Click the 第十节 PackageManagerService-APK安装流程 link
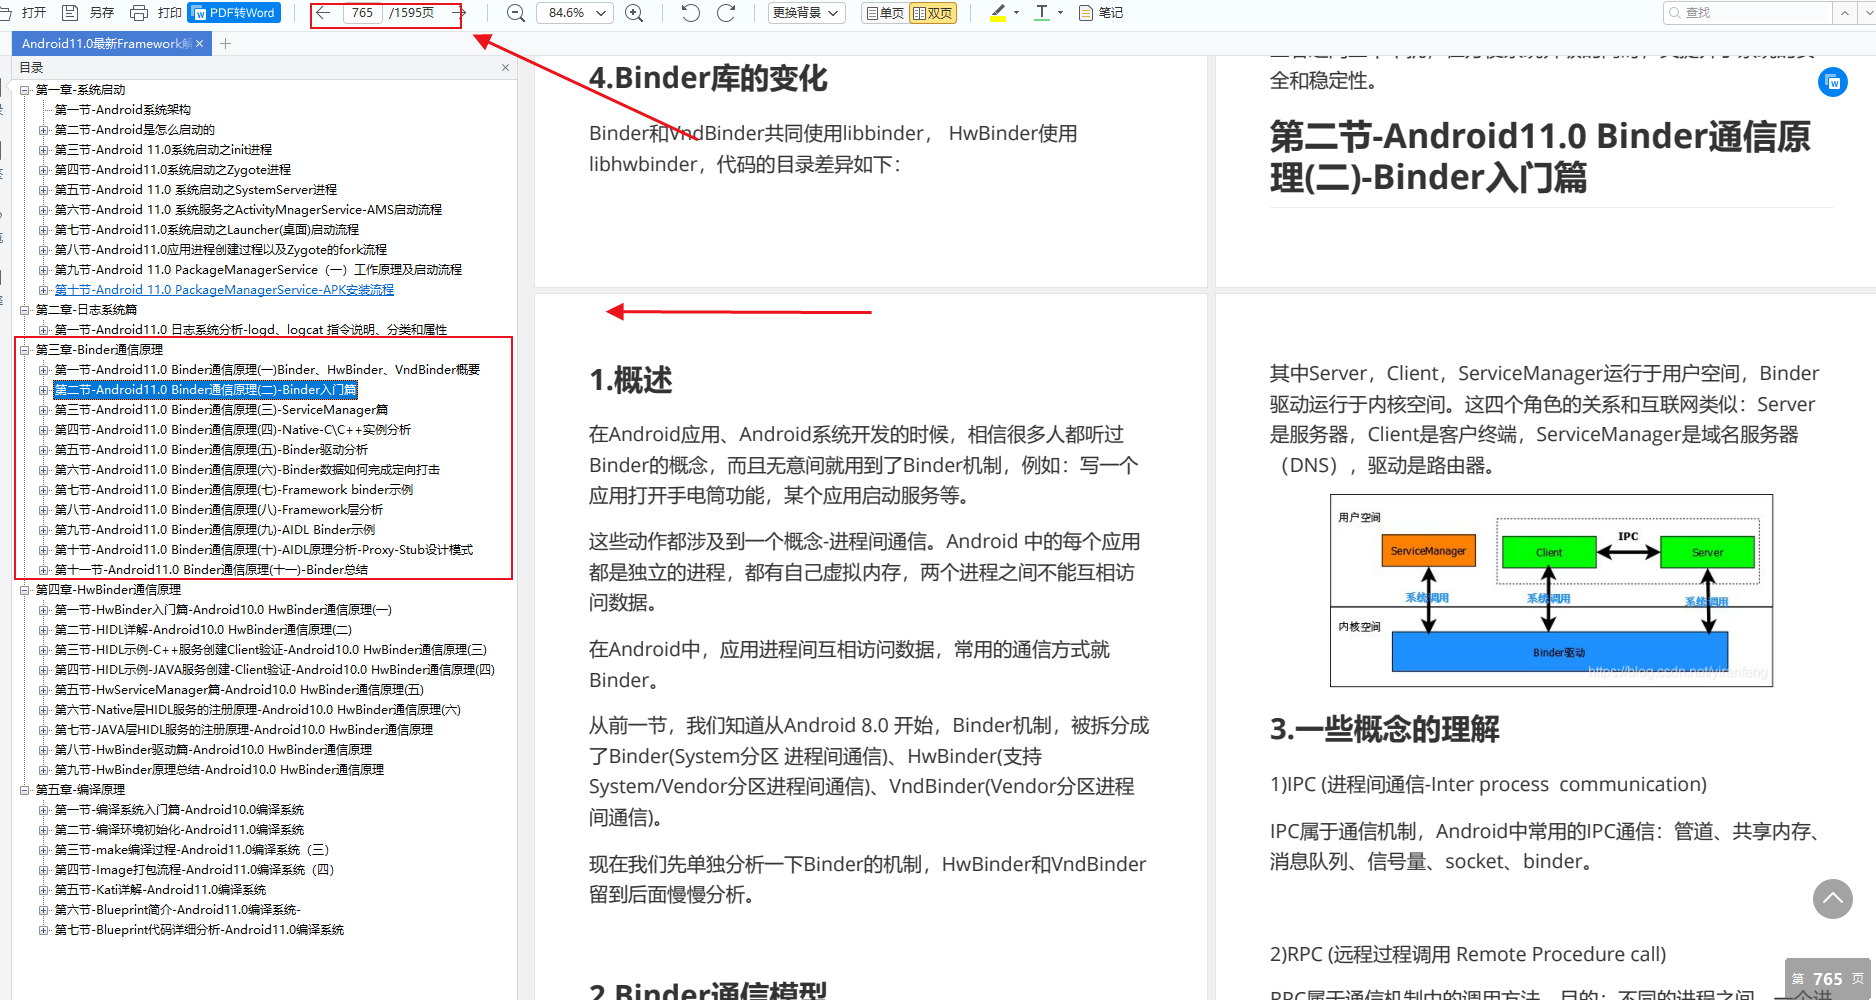Screen dimensions: 1876x1000 click(x=224, y=290)
